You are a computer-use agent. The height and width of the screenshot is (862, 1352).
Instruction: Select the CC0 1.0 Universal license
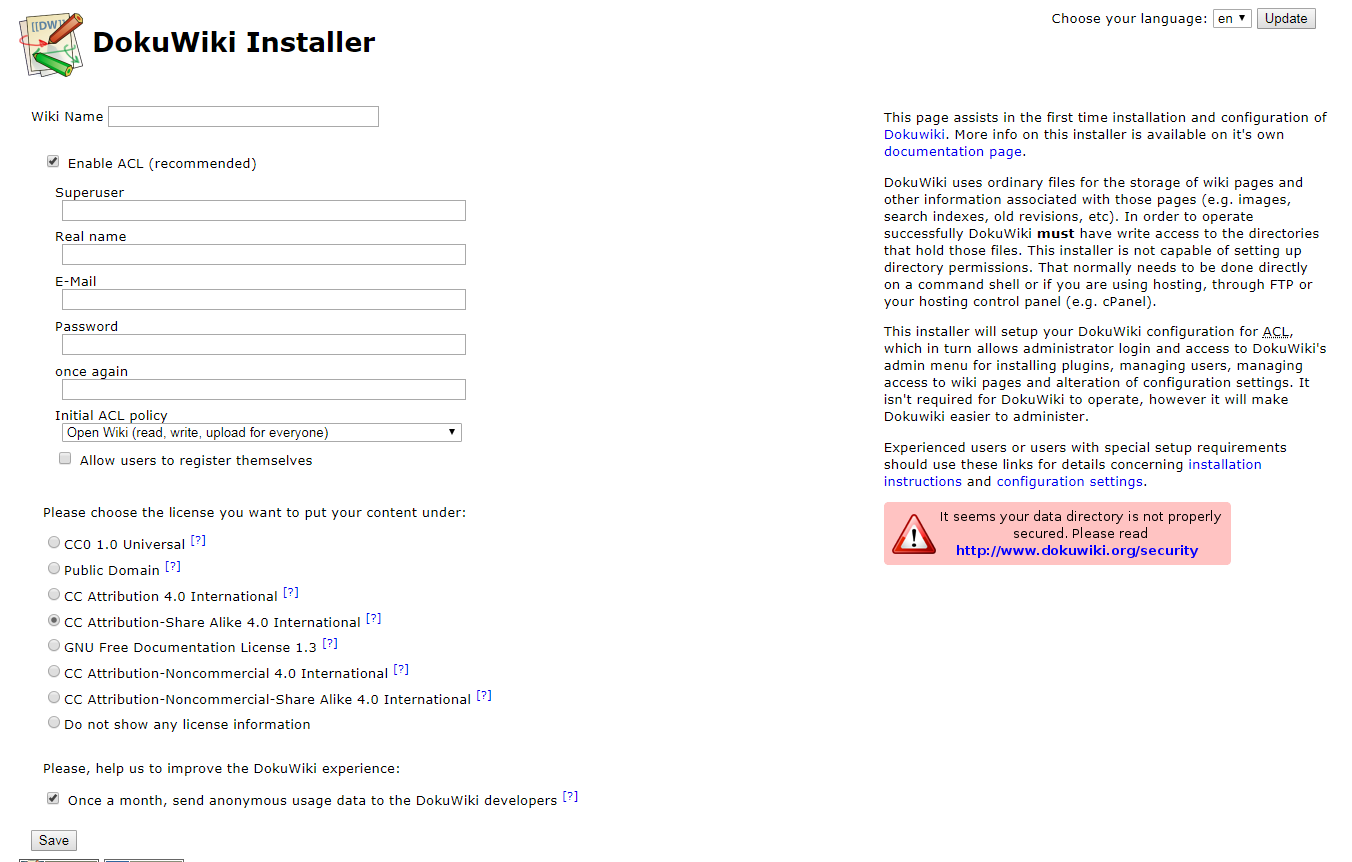[x=54, y=543]
